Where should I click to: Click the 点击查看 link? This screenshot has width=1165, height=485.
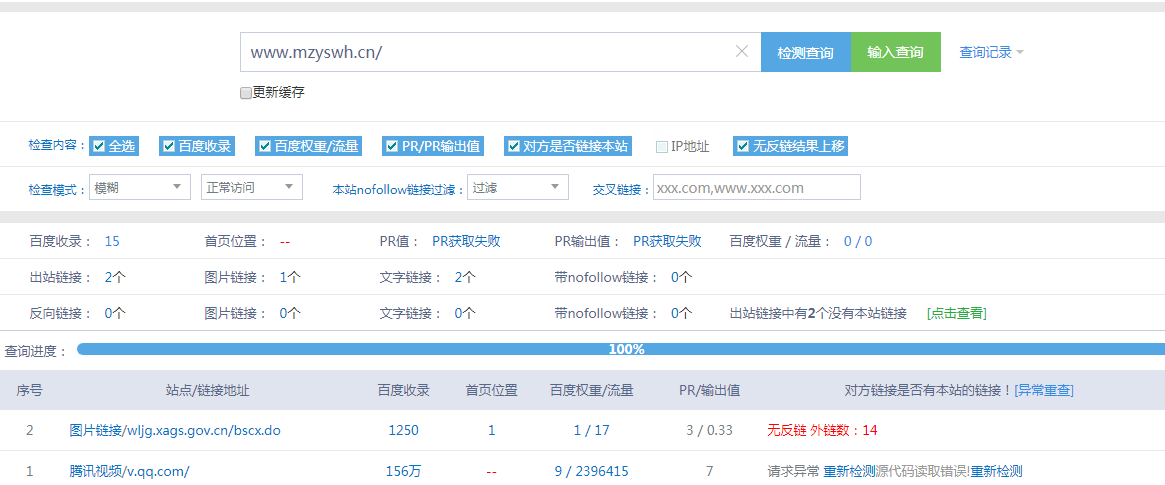956,313
